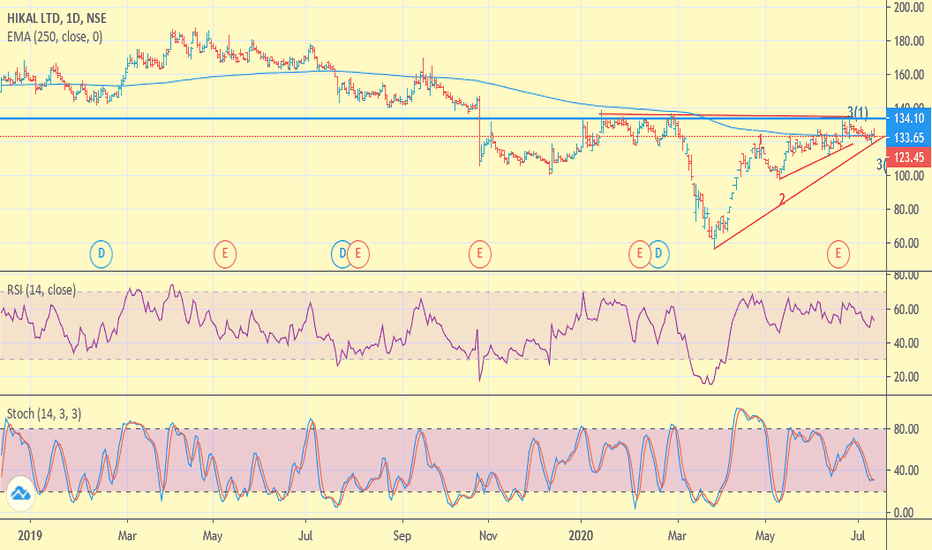
Task: Select the red wave label 2 annotation
Action: click(782, 200)
